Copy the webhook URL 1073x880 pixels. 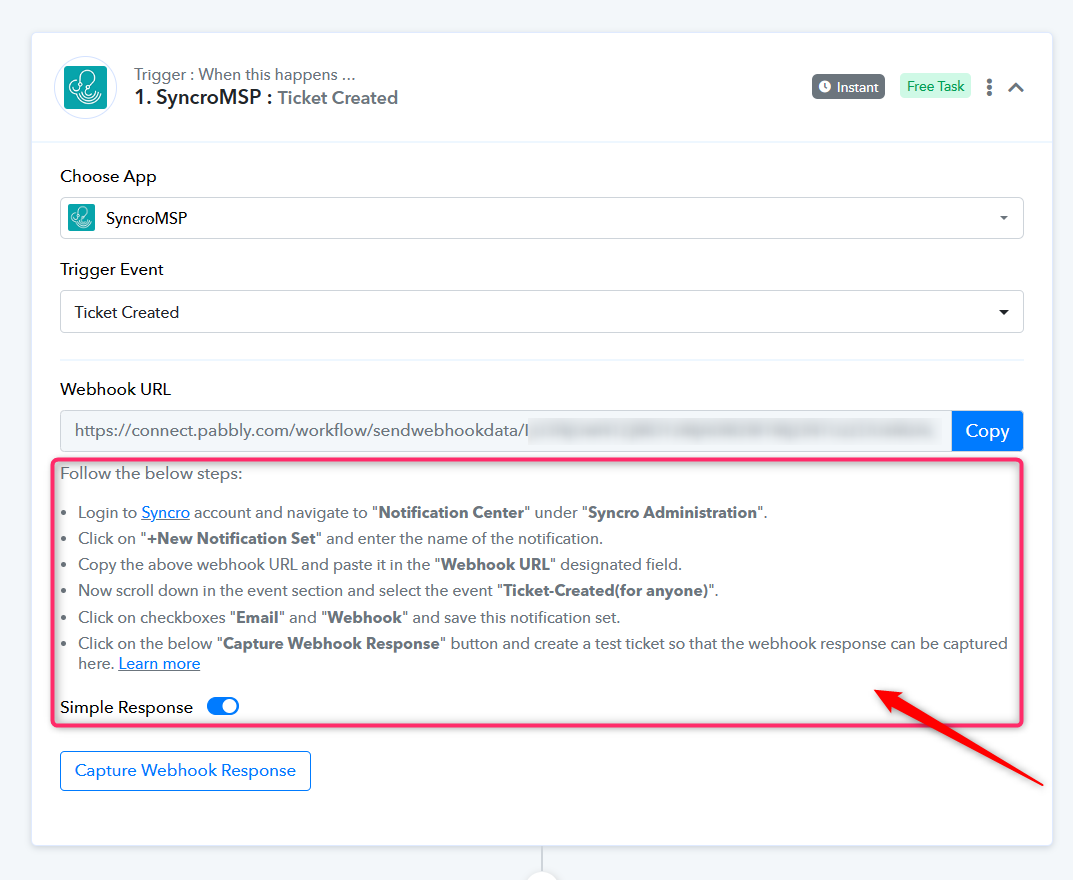pos(987,431)
